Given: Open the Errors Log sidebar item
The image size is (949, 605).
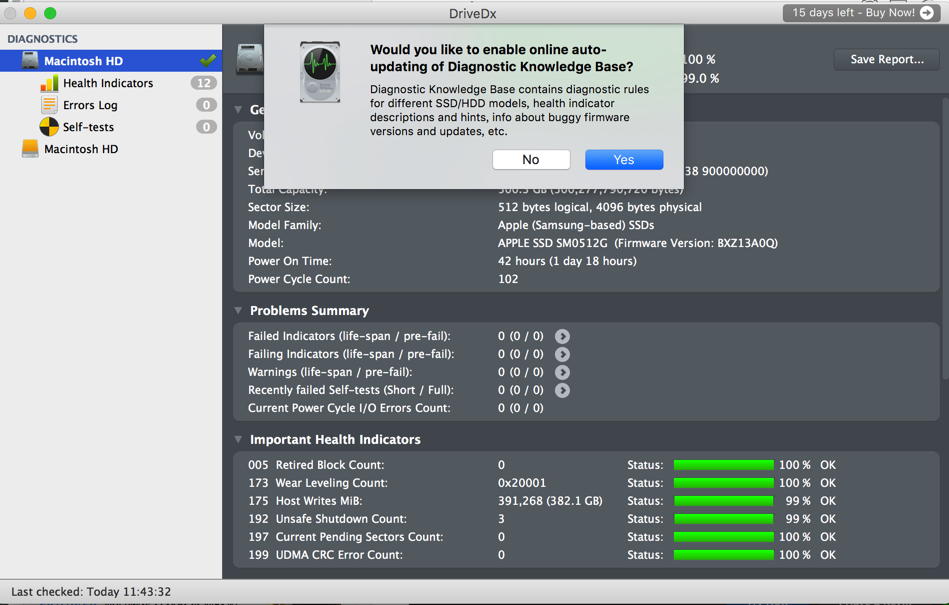Looking at the screenshot, I should [x=111, y=105].
